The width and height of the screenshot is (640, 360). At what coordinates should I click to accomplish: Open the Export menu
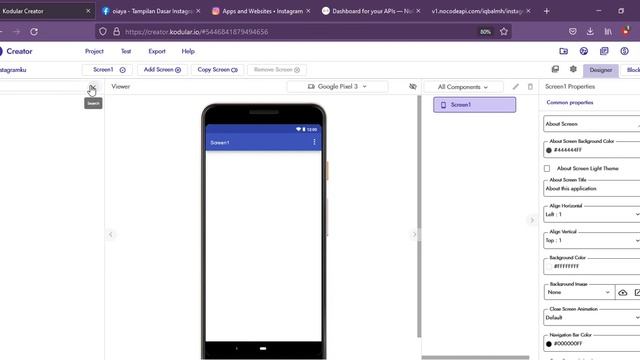pyautogui.click(x=157, y=51)
